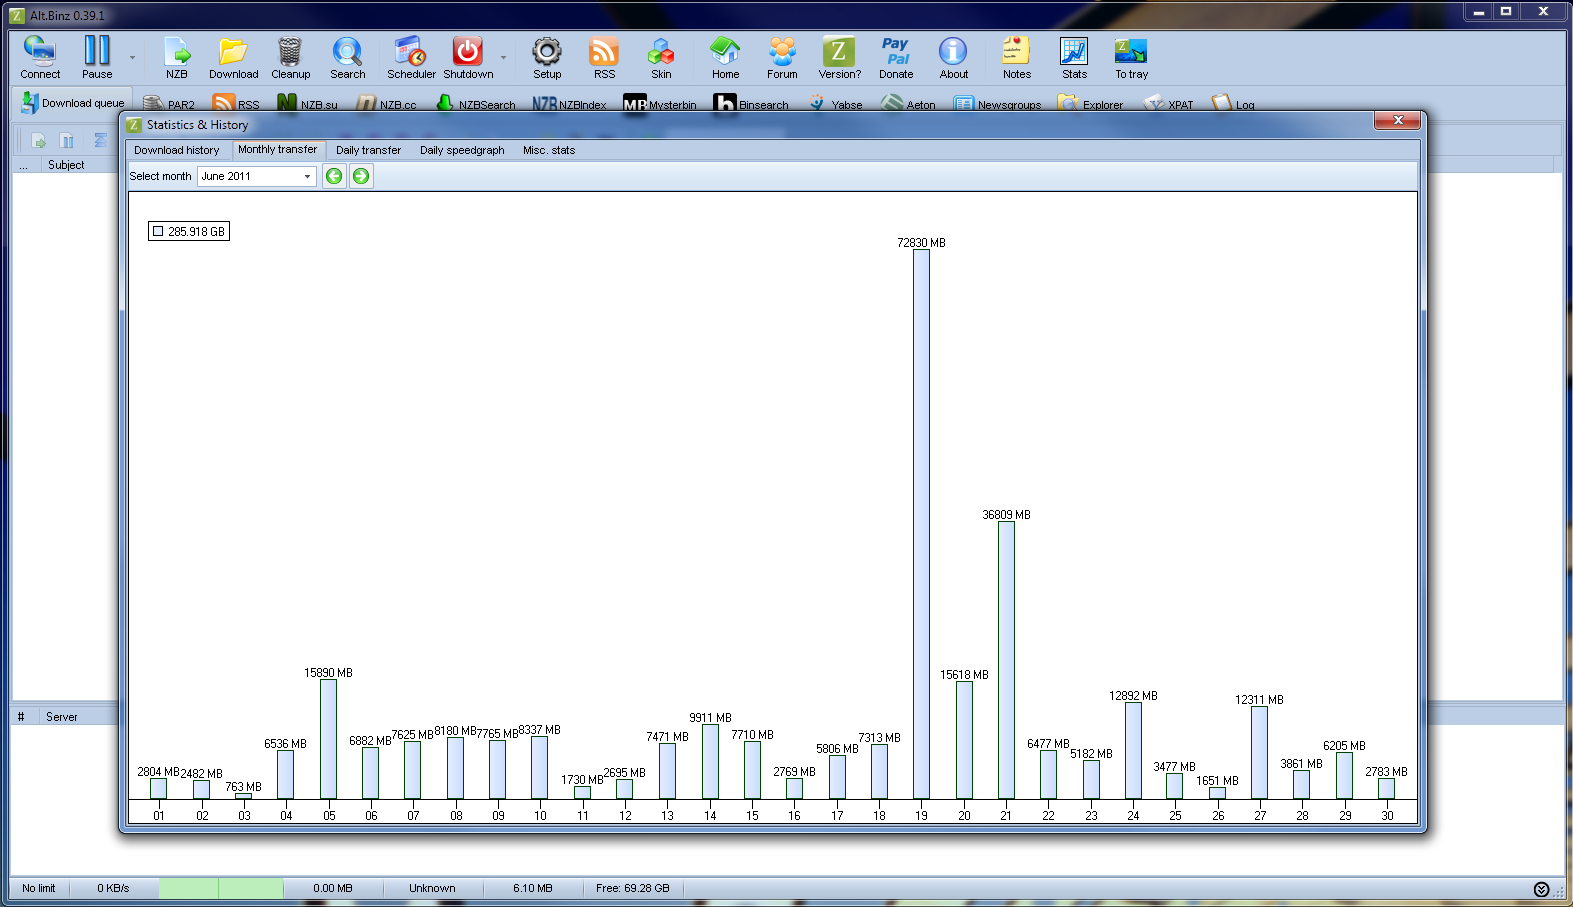This screenshot has height=907, width=1573.
Task: Click the status bar round arrow icon
Action: pyautogui.click(x=1541, y=889)
